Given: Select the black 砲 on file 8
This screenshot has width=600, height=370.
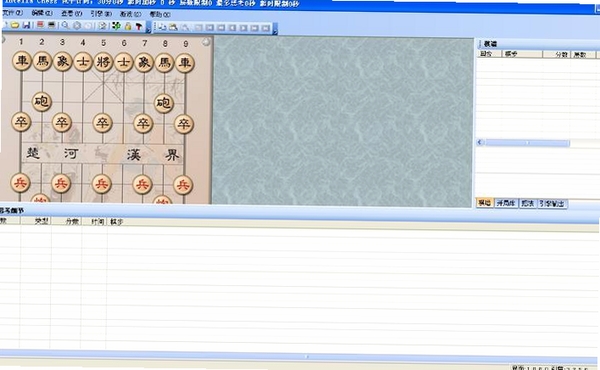Looking at the screenshot, I should coord(164,103).
